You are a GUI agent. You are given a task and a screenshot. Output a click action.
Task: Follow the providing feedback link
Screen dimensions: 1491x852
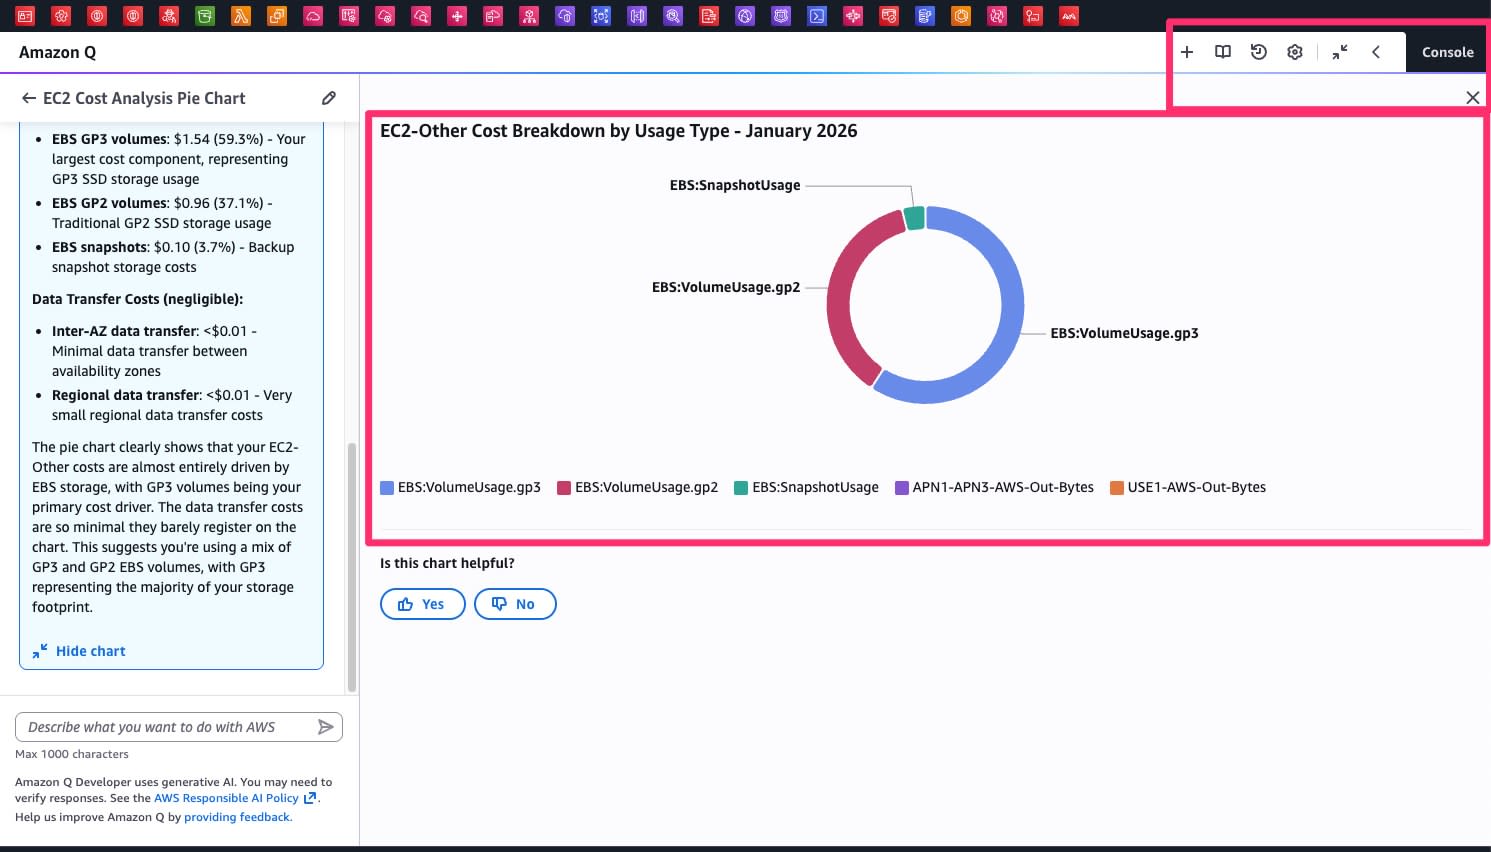click(237, 817)
